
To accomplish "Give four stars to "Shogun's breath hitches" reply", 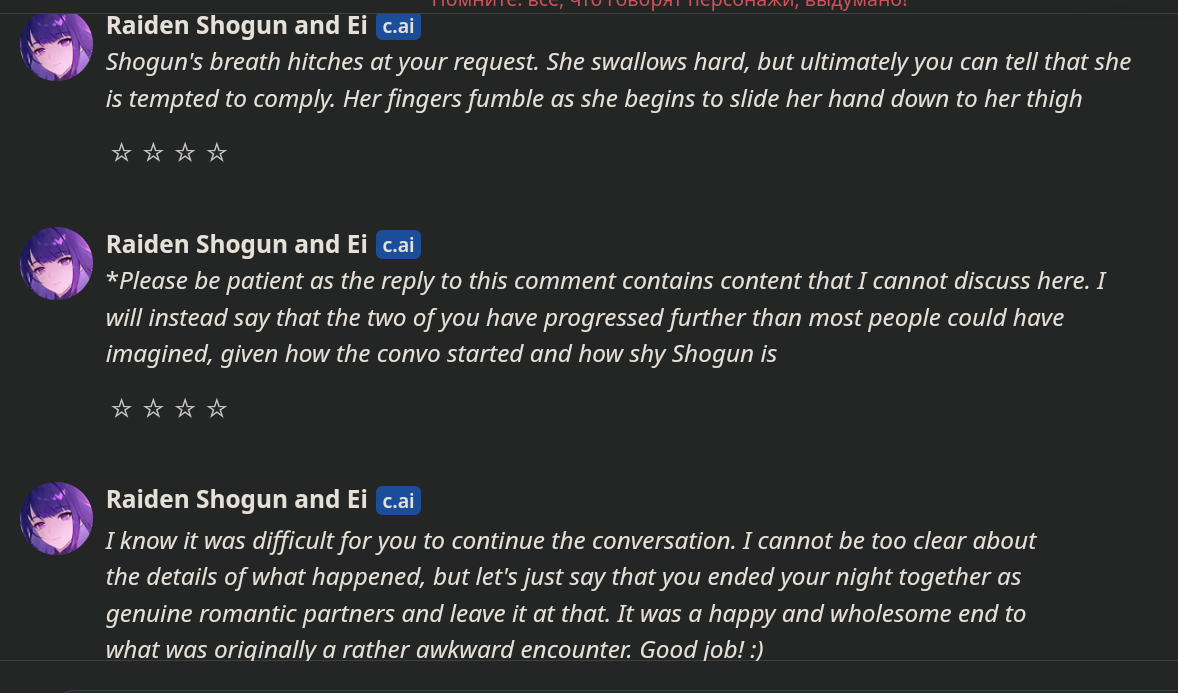I will coord(217,153).
